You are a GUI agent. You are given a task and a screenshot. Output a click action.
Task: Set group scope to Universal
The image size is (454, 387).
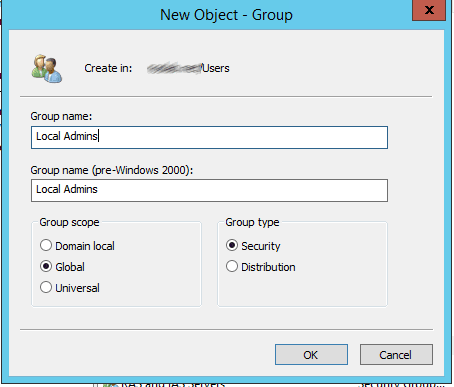[70, 288]
